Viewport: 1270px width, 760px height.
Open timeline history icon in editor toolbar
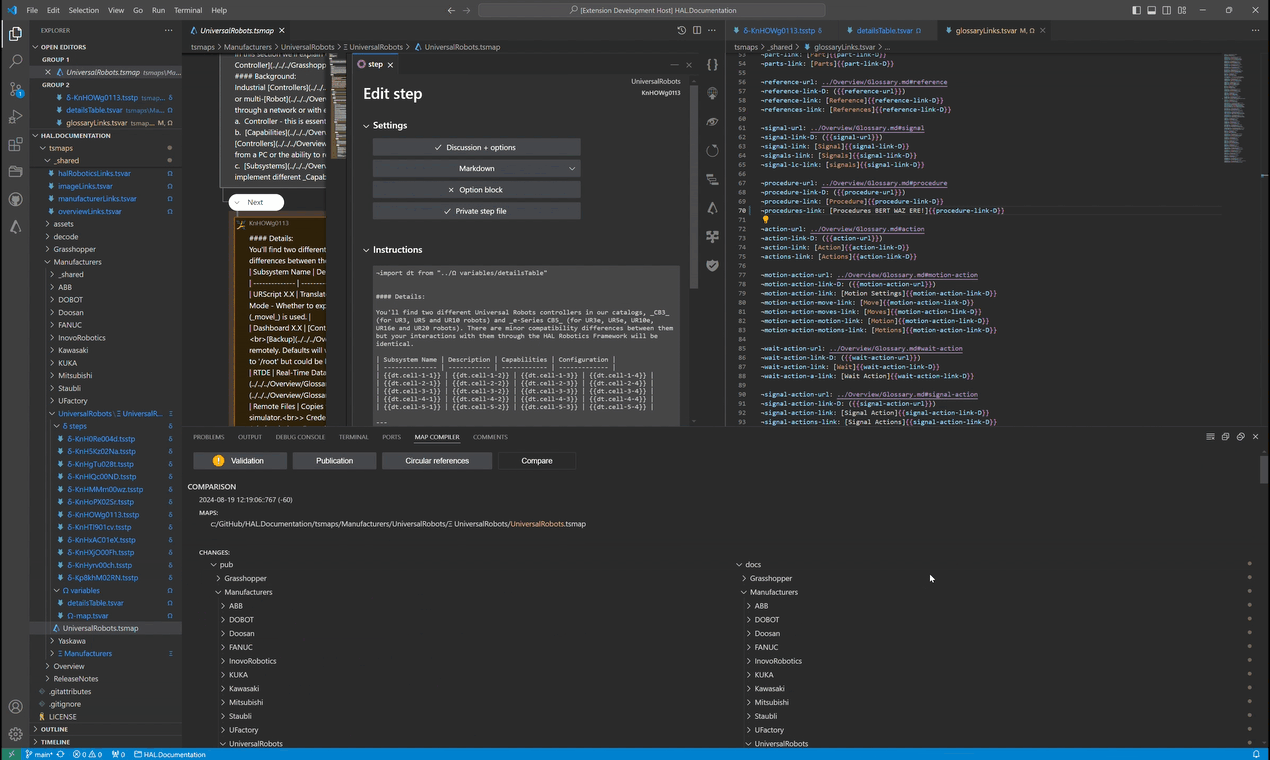pos(682,31)
